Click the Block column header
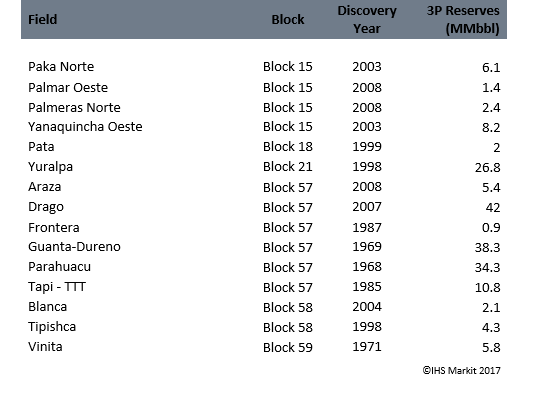Image resolution: width=537 pixels, height=397 pixels. point(288,20)
